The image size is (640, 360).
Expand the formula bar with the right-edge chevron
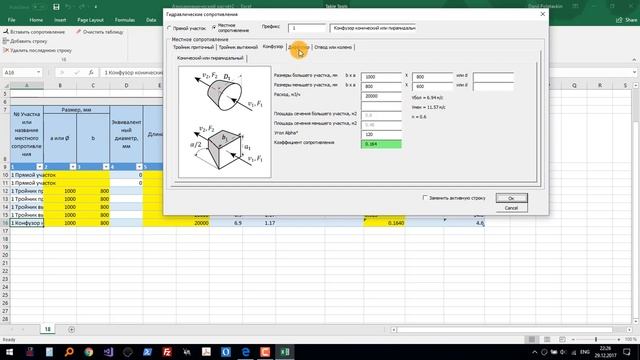[635, 72]
